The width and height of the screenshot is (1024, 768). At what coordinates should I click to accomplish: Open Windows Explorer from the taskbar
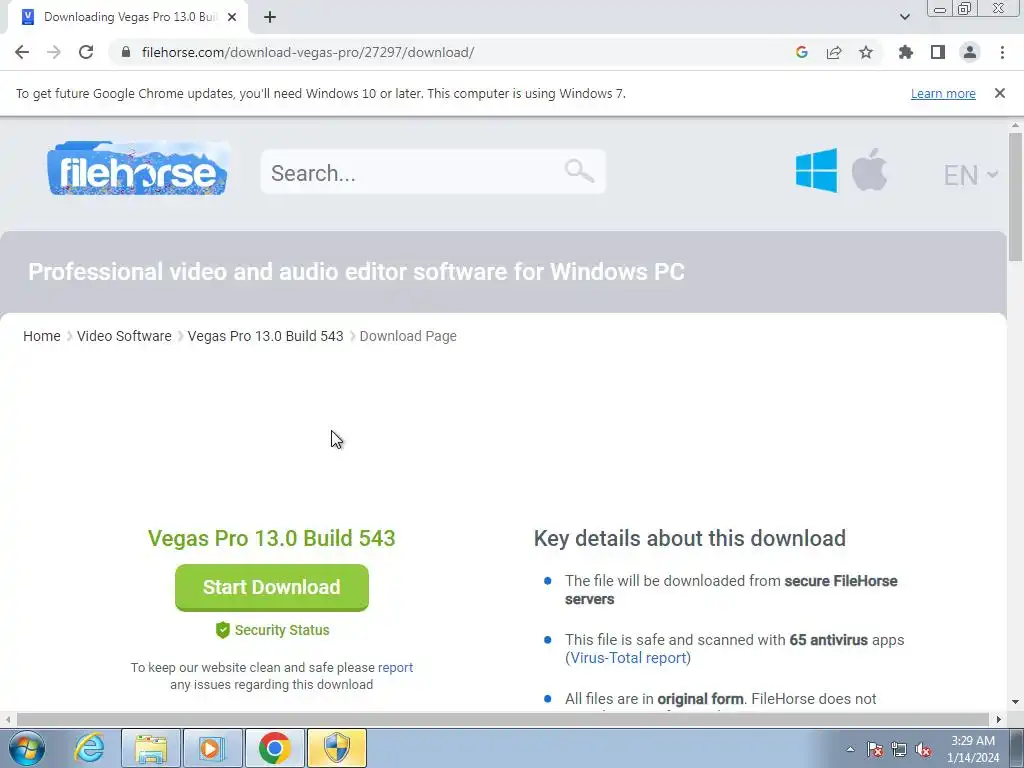[151, 748]
